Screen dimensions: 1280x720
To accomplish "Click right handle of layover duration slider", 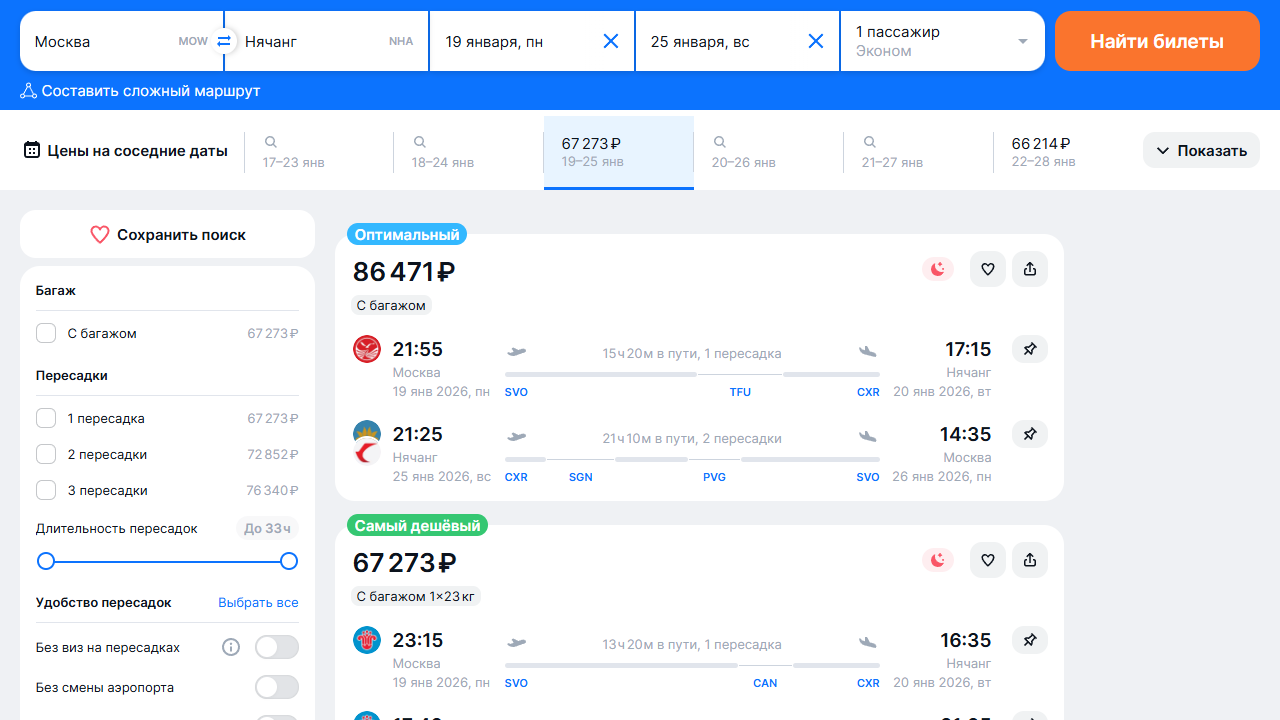I will point(289,561).
